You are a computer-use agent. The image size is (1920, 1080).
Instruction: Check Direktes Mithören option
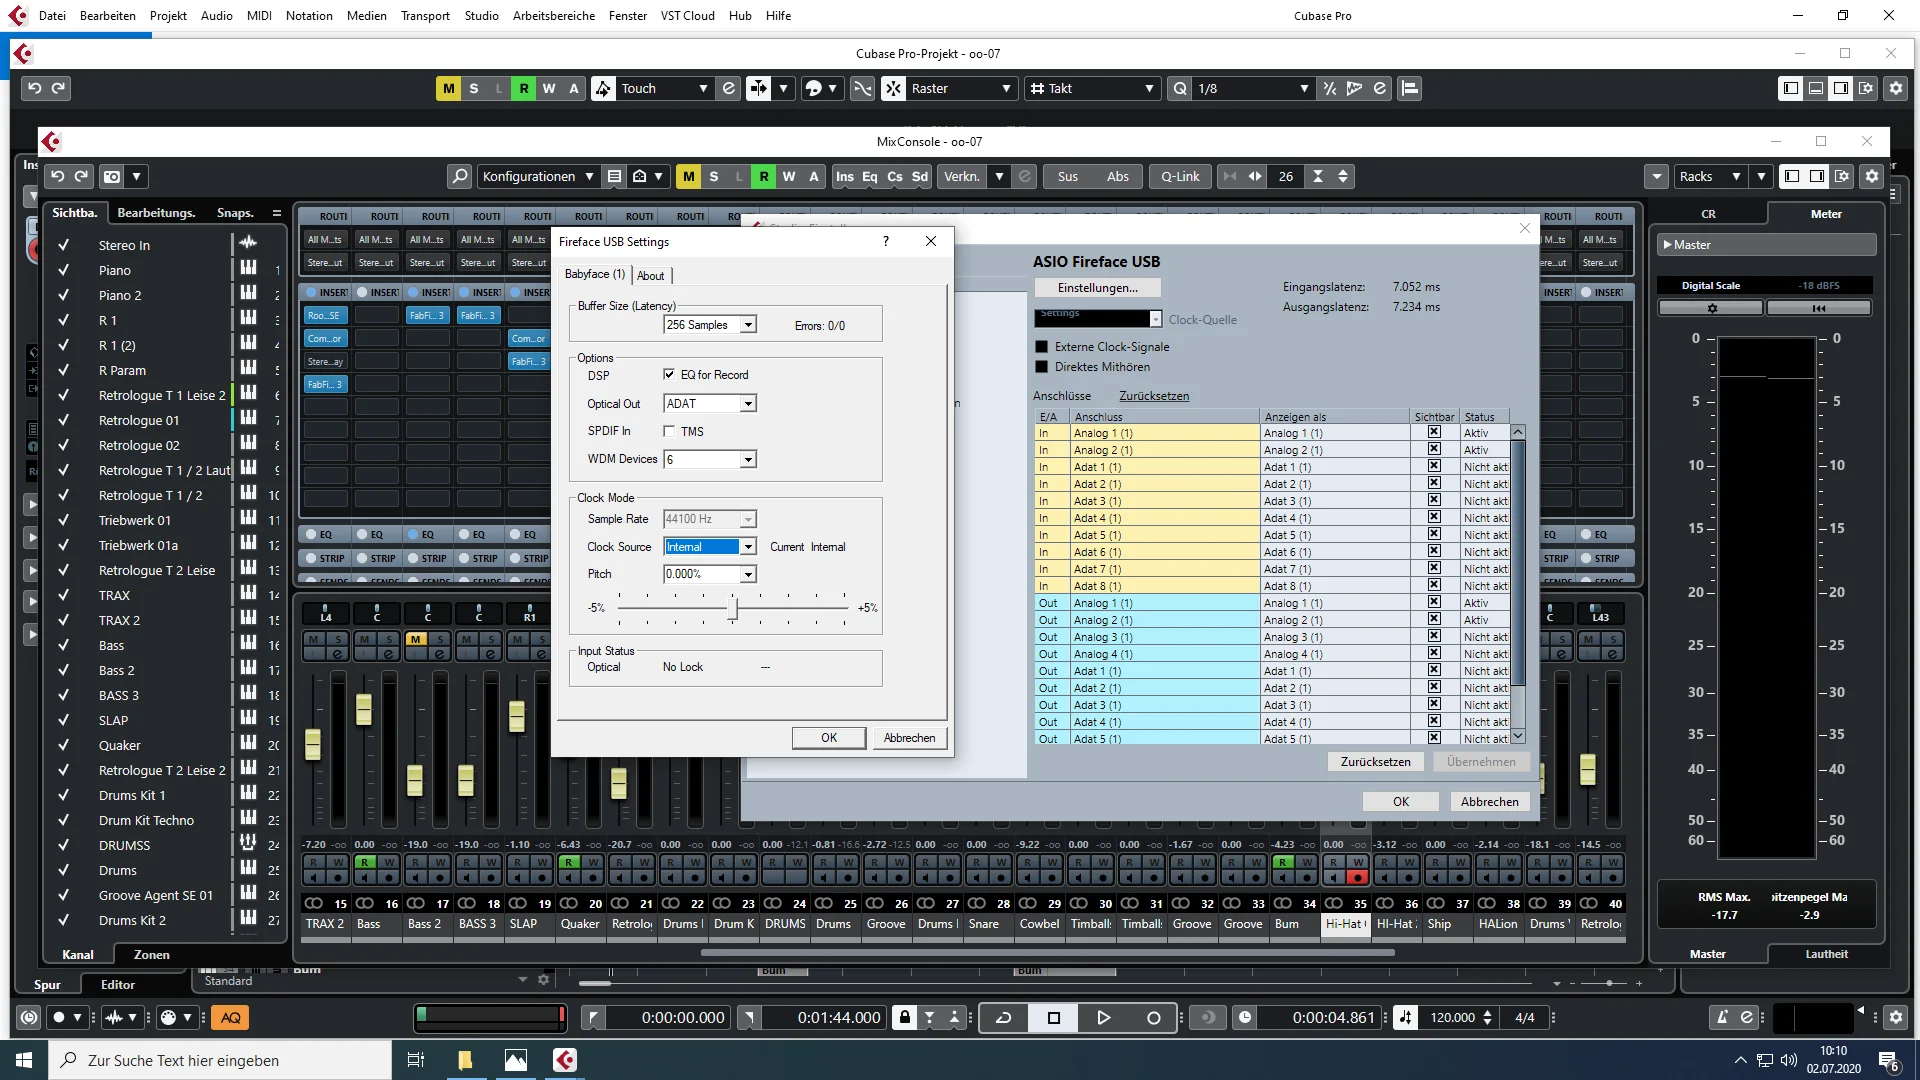pyautogui.click(x=1041, y=366)
